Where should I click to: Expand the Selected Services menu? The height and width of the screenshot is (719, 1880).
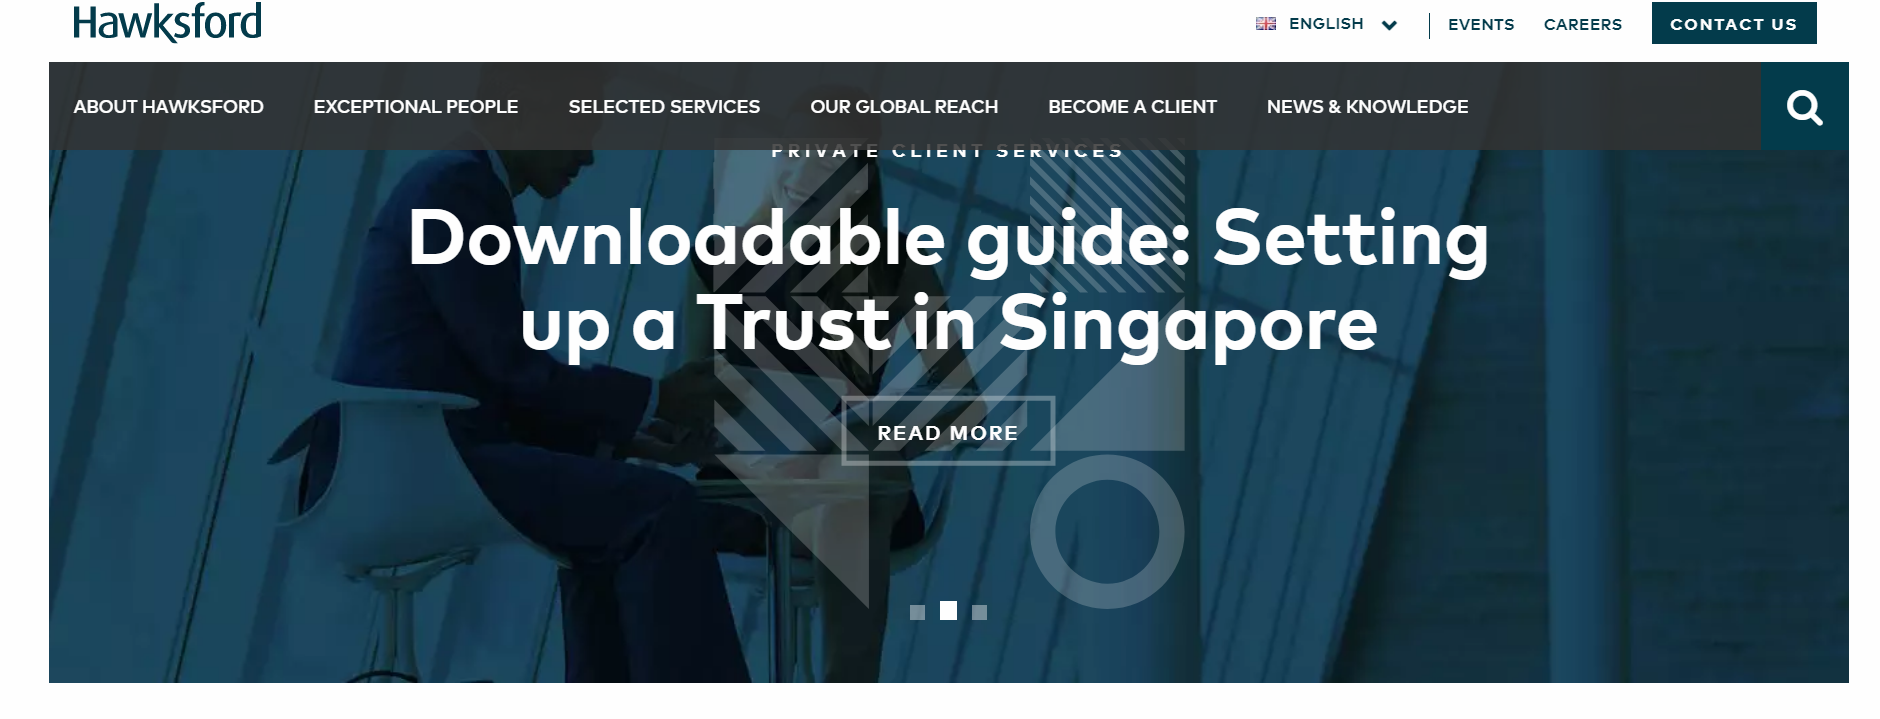(664, 107)
